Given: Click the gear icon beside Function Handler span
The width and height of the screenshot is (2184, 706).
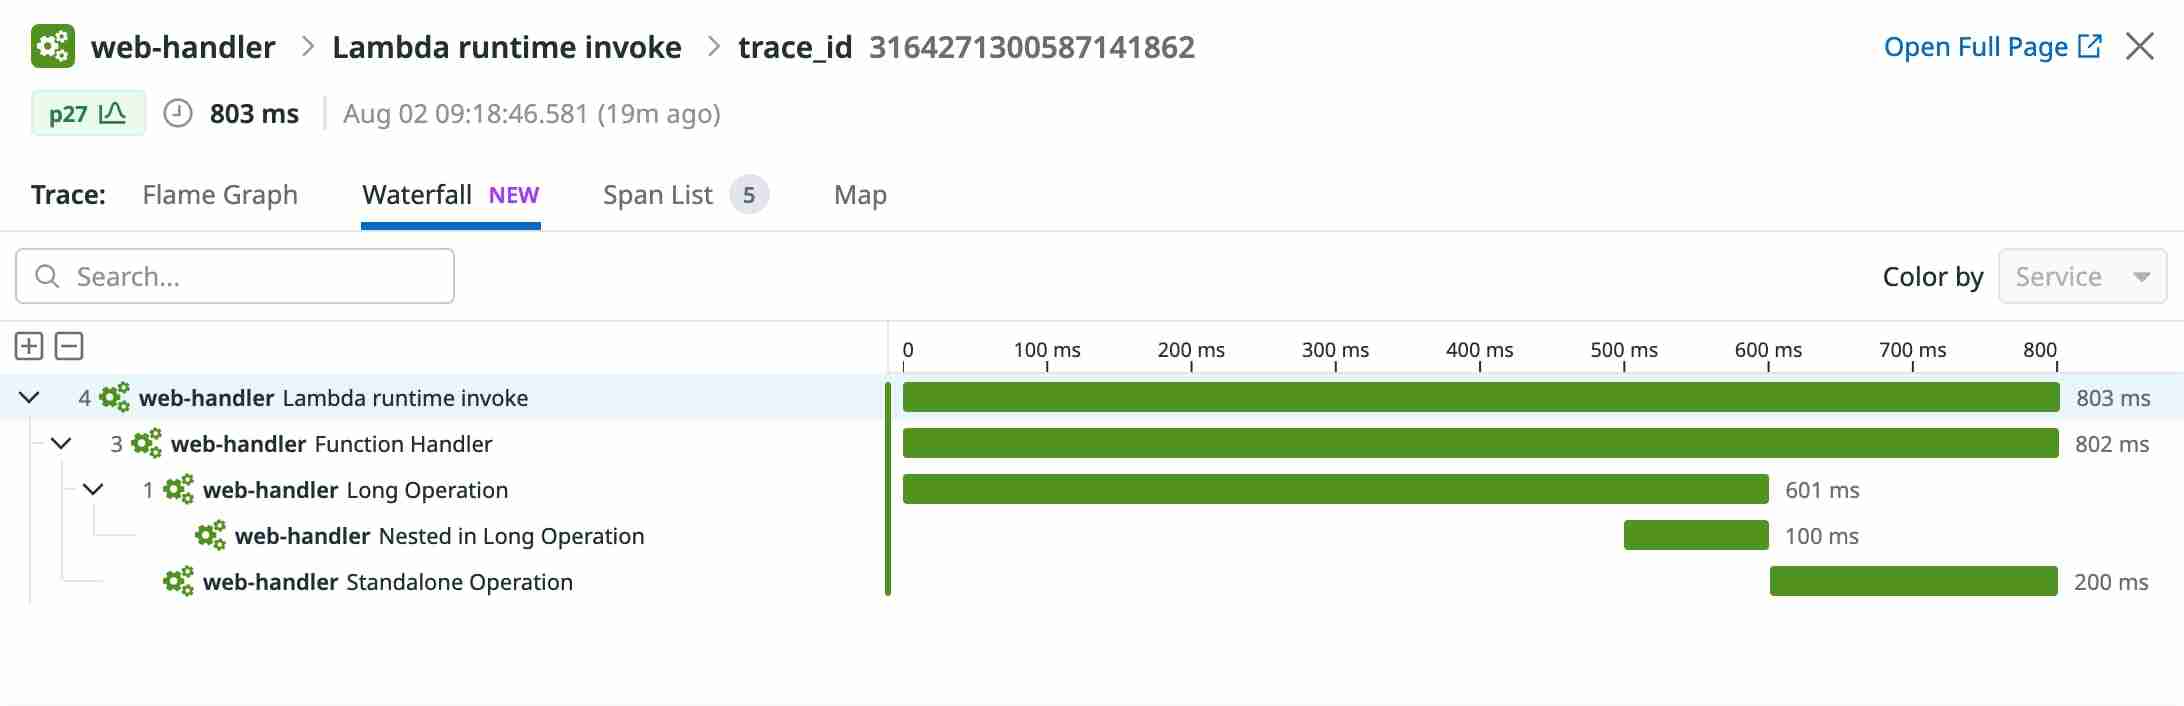Looking at the screenshot, I should [148, 443].
